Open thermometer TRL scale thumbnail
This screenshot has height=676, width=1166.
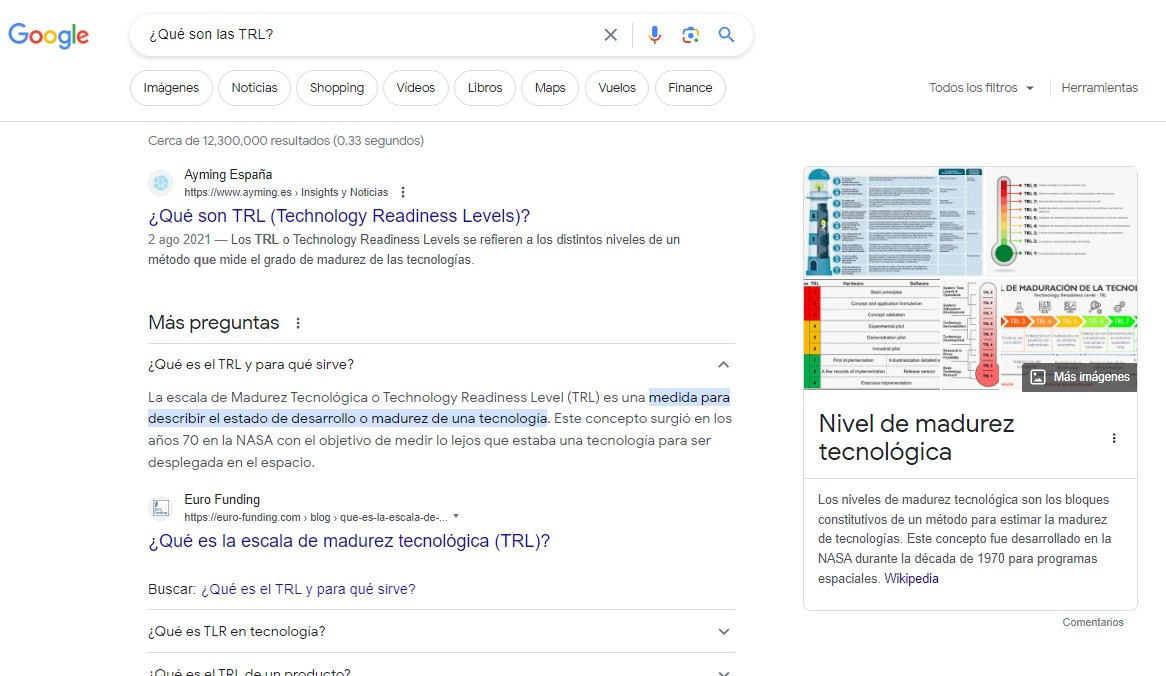[x=1061, y=222]
